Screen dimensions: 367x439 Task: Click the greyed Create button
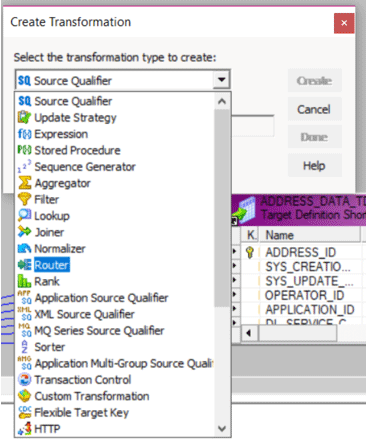coord(314,80)
